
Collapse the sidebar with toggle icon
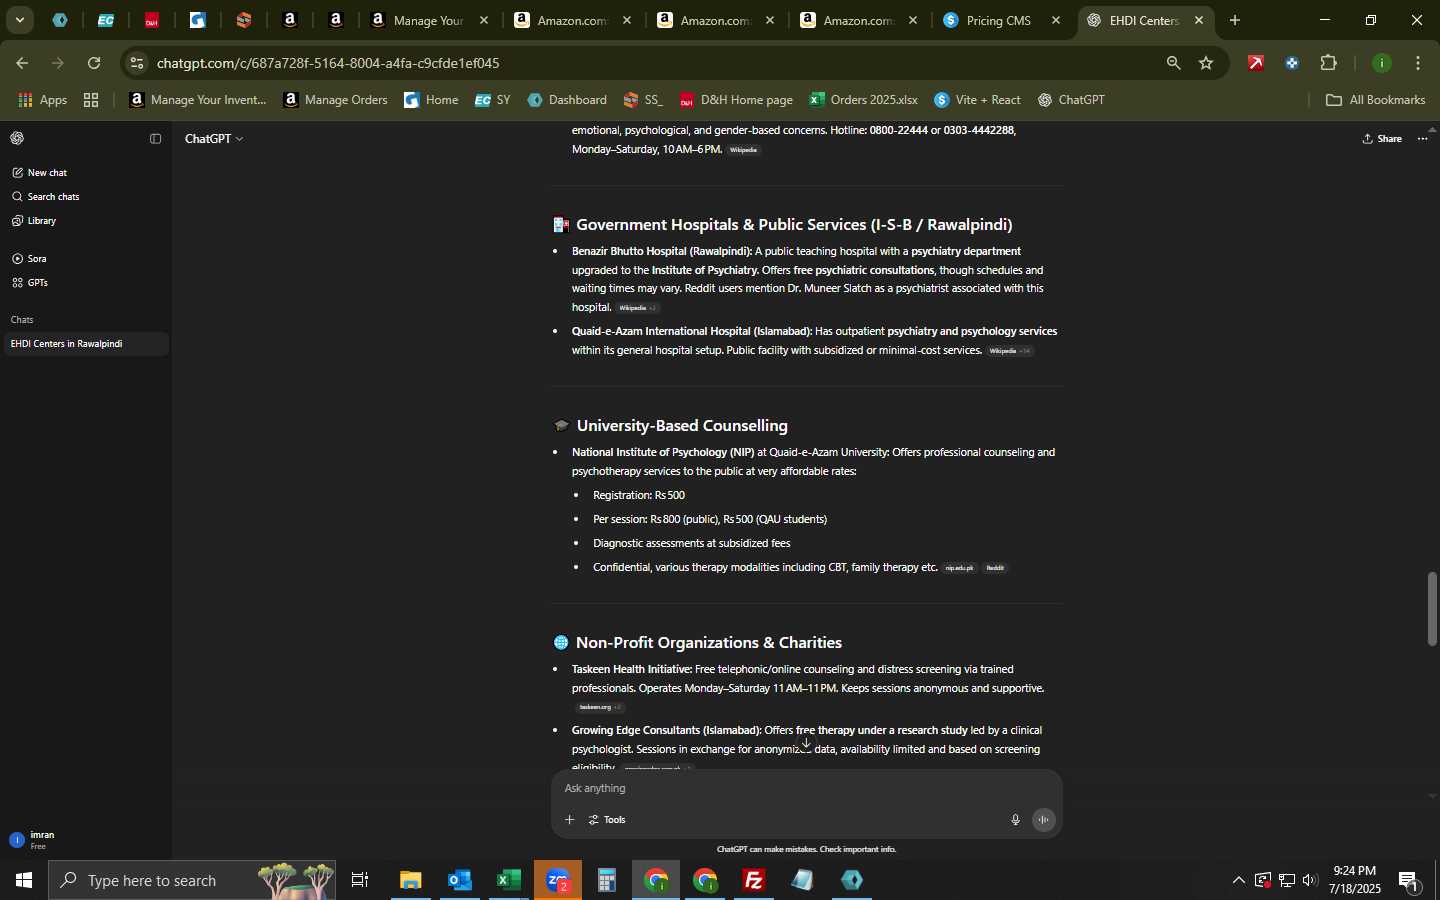point(155,139)
